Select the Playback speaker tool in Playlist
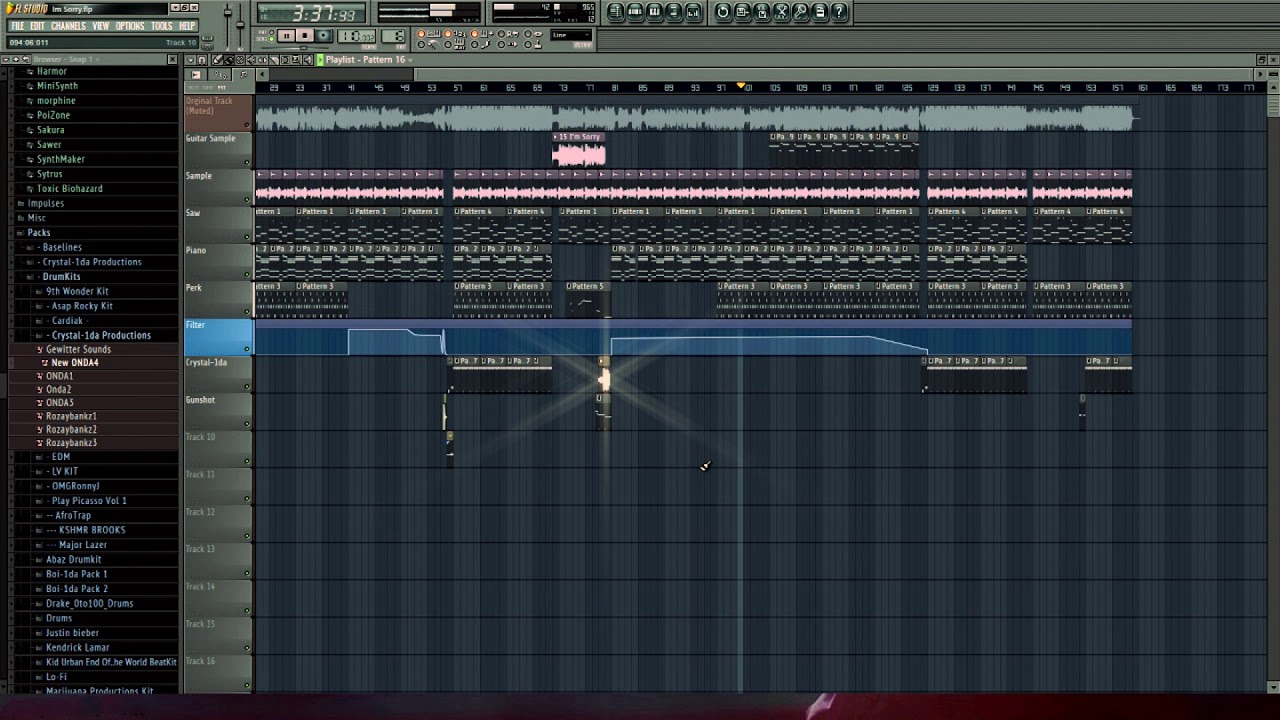The height and width of the screenshot is (720, 1280). coord(308,60)
